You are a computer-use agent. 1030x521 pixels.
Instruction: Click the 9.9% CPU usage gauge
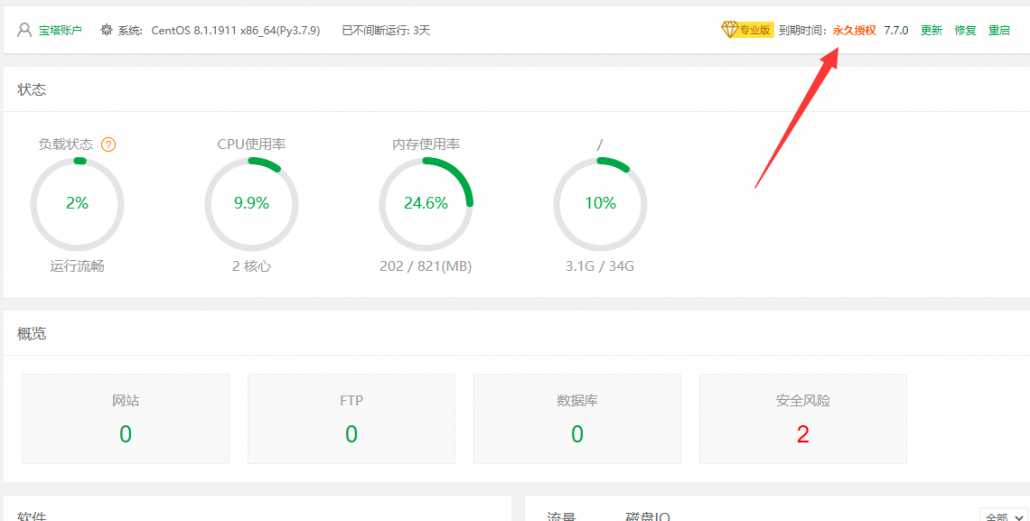pos(251,203)
